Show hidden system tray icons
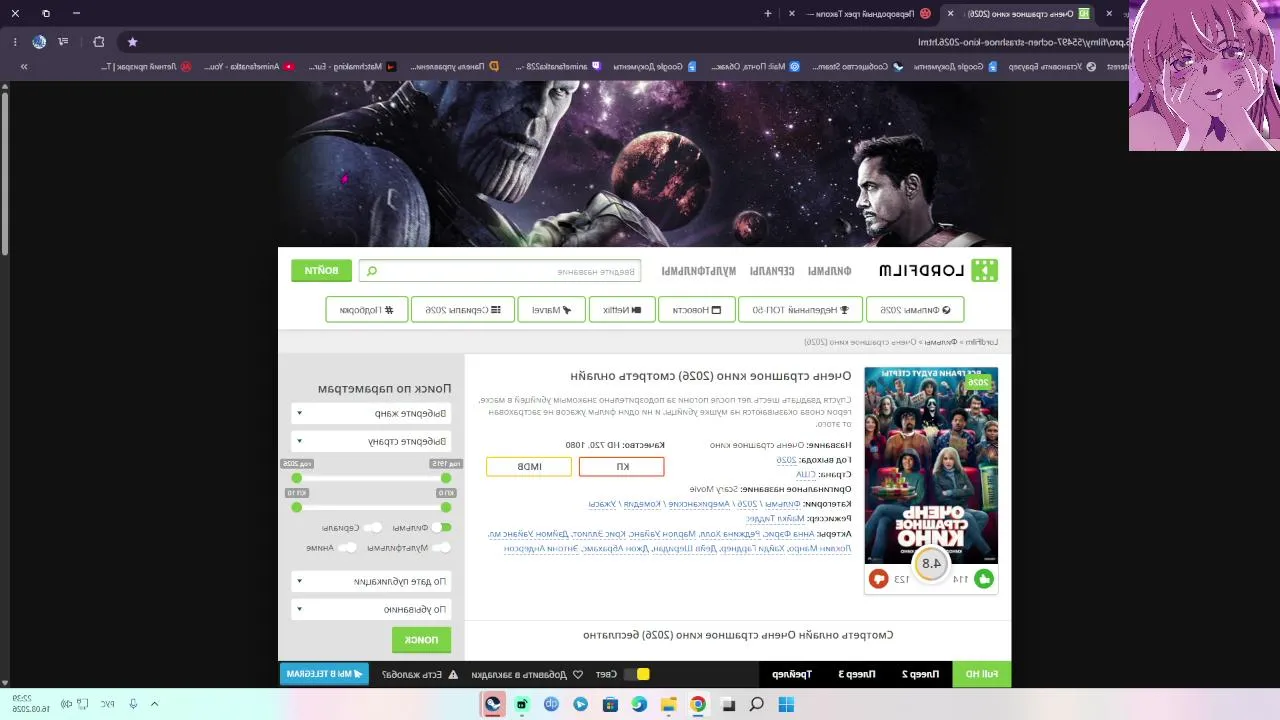Viewport: 1280px width, 720px height. tap(154, 704)
